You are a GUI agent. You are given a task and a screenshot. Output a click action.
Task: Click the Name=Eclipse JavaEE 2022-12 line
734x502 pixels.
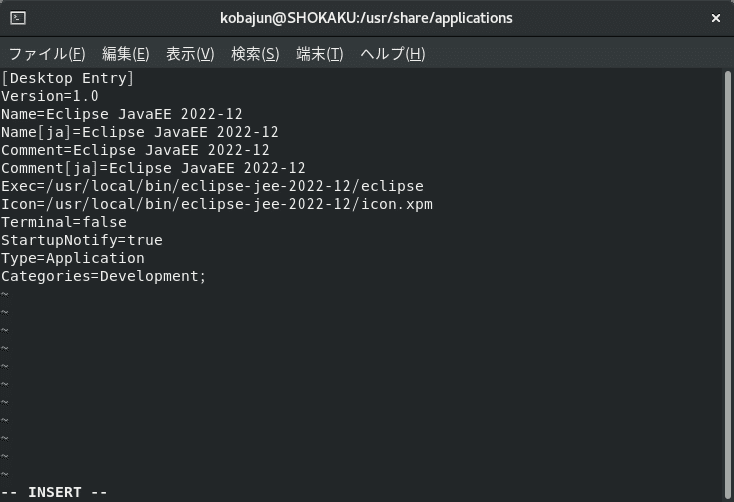(x=122, y=114)
